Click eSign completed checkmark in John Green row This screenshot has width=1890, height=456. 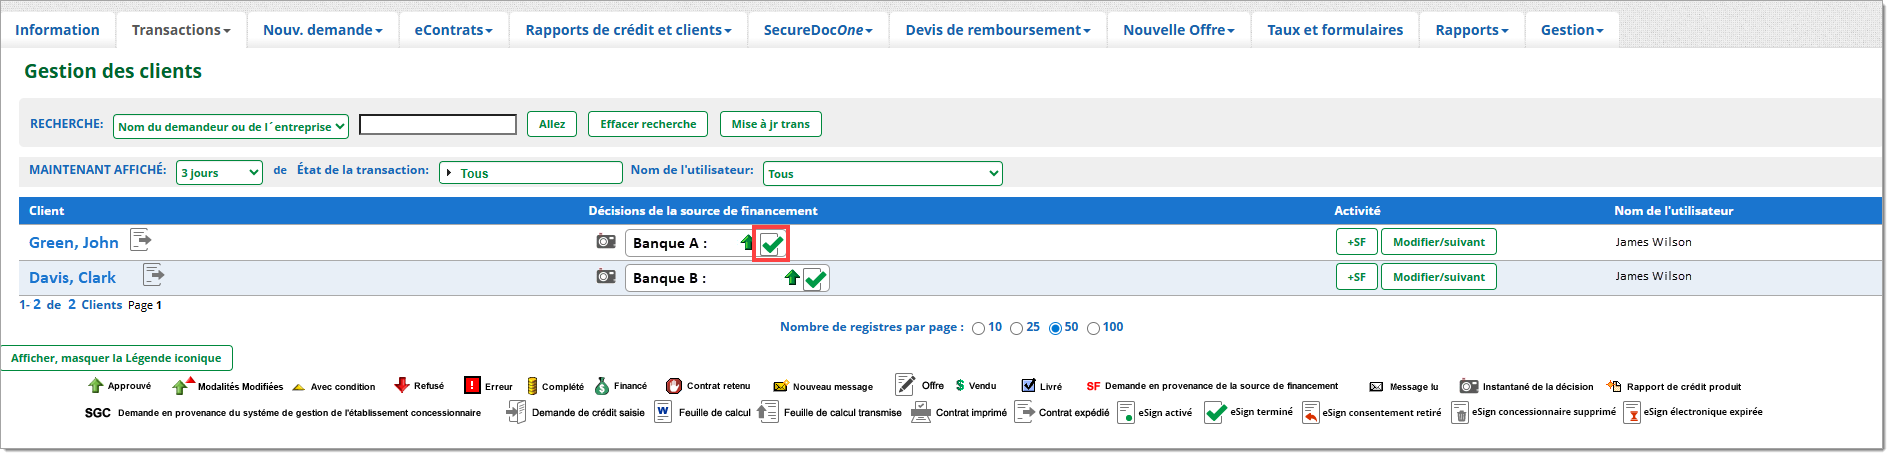pos(771,244)
